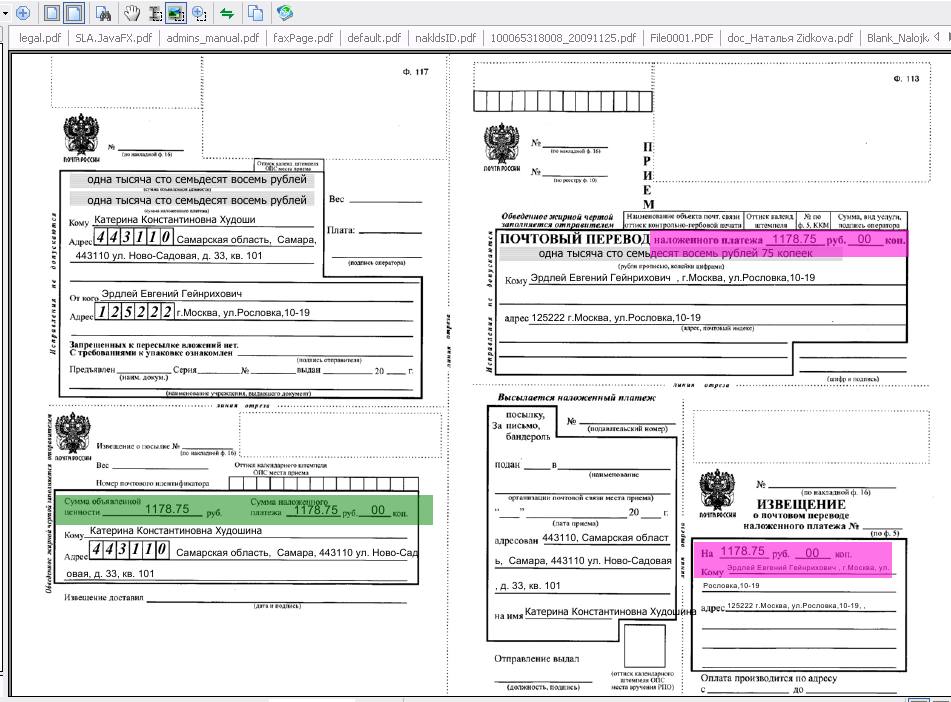The height and width of the screenshot is (702, 951).
Task: Click the zoom in plus icon
Action: (x=22, y=13)
